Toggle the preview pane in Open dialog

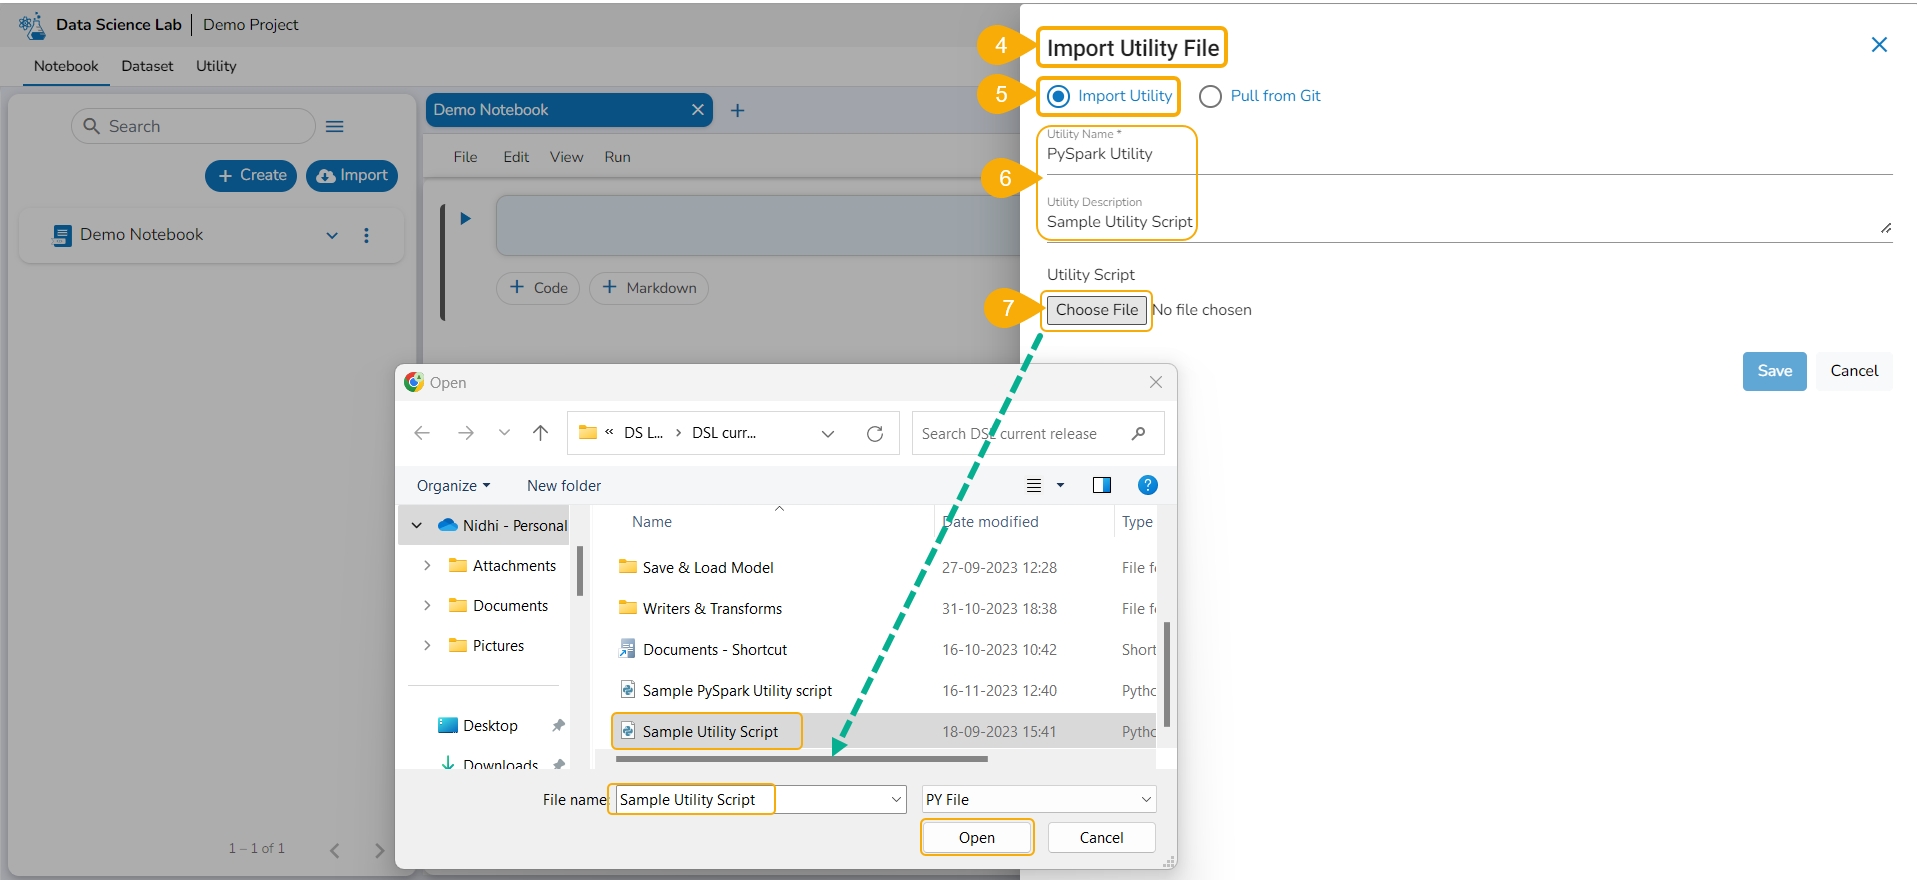tap(1102, 485)
